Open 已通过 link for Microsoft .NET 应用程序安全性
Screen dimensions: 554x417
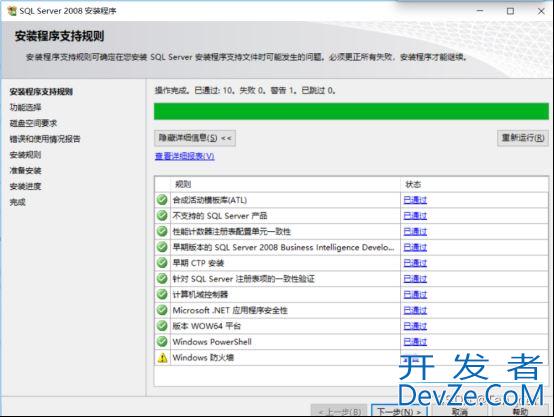coord(415,310)
